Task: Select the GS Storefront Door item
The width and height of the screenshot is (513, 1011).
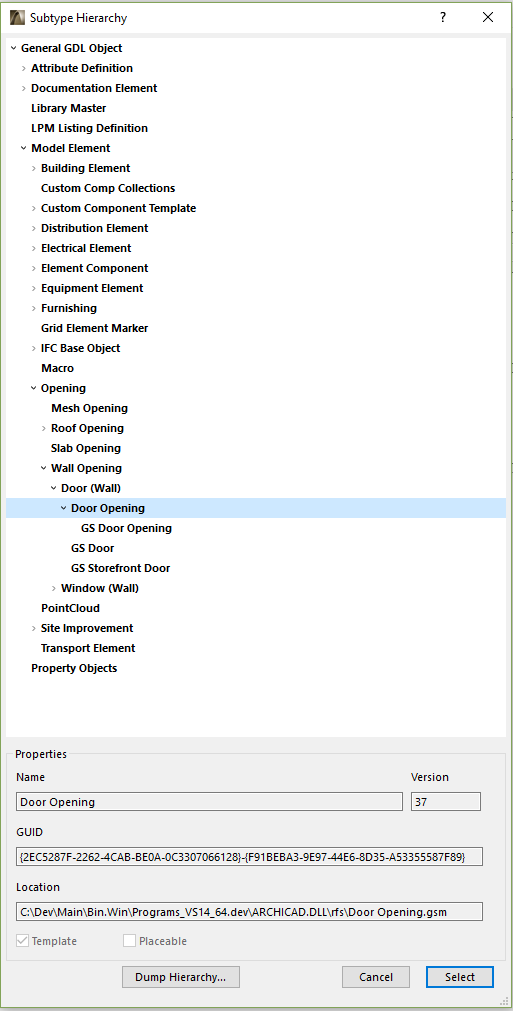Action: click(x=121, y=568)
